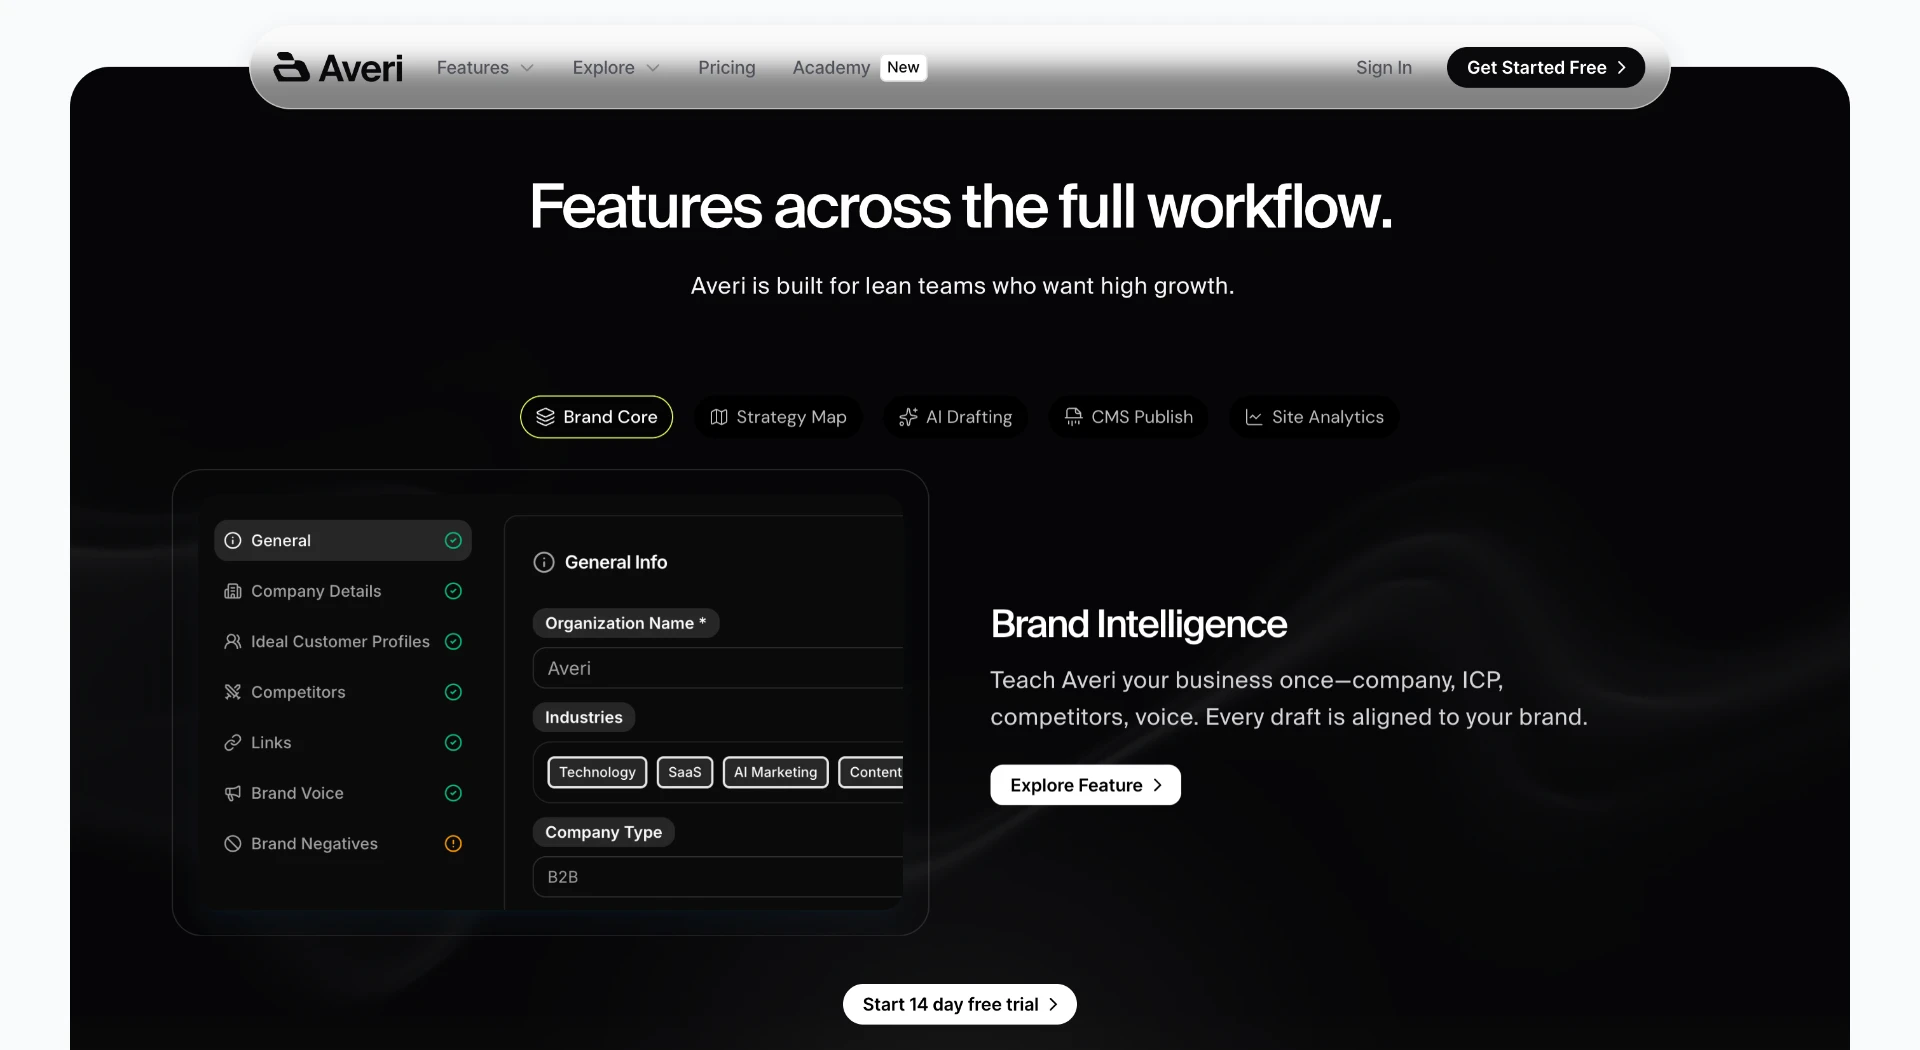Click the person icon beside Ideal Customer Profiles

point(233,641)
